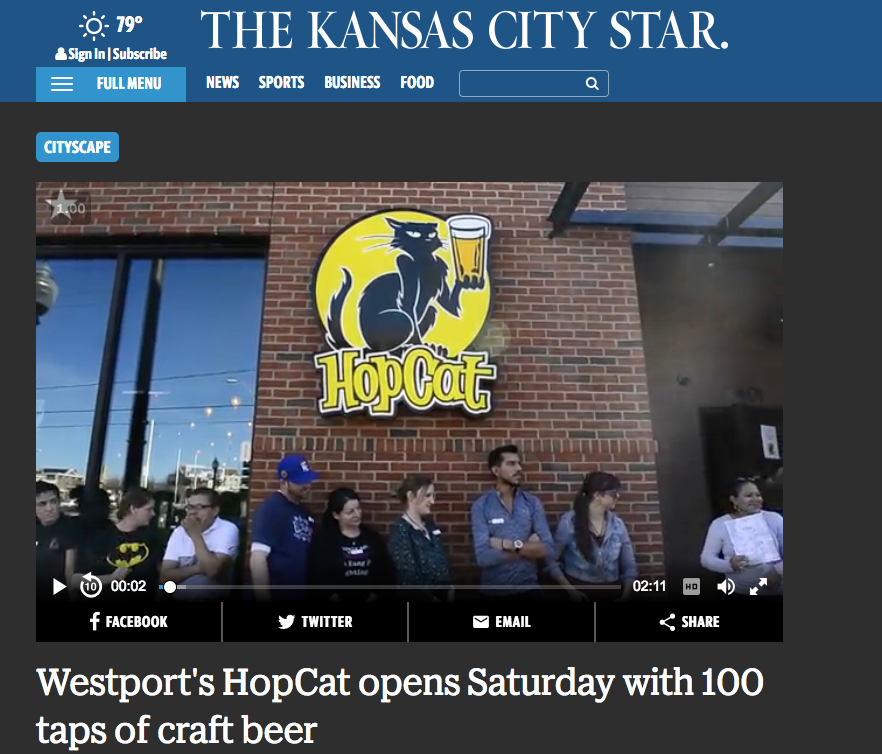Open the Share options

tap(689, 622)
